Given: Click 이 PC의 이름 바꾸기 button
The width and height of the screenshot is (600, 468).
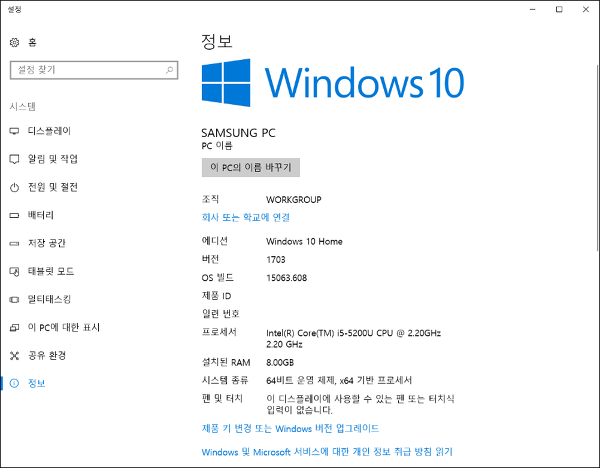Looking at the screenshot, I should point(251,168).
